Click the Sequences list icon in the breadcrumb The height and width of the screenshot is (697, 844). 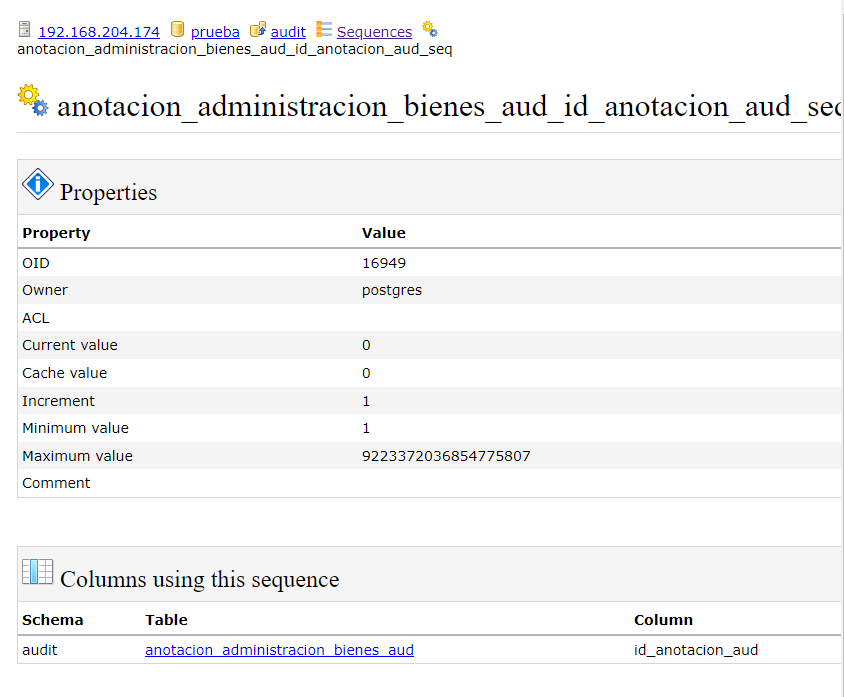tap(324, 31)
